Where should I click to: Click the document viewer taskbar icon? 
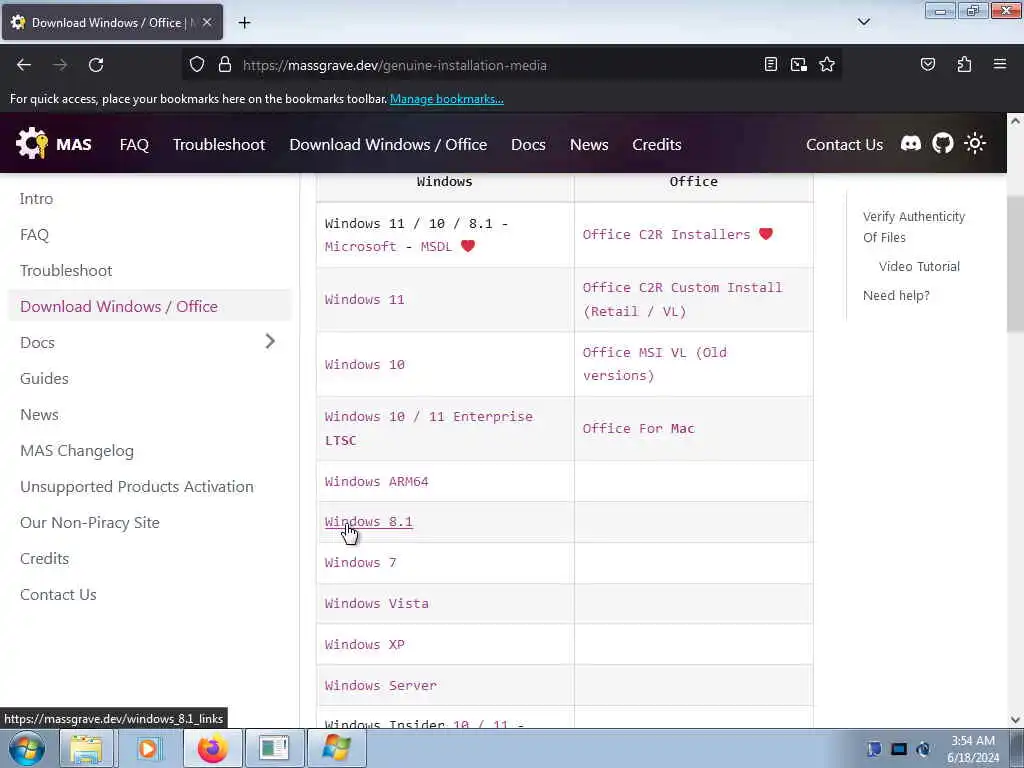pos(274,748)
